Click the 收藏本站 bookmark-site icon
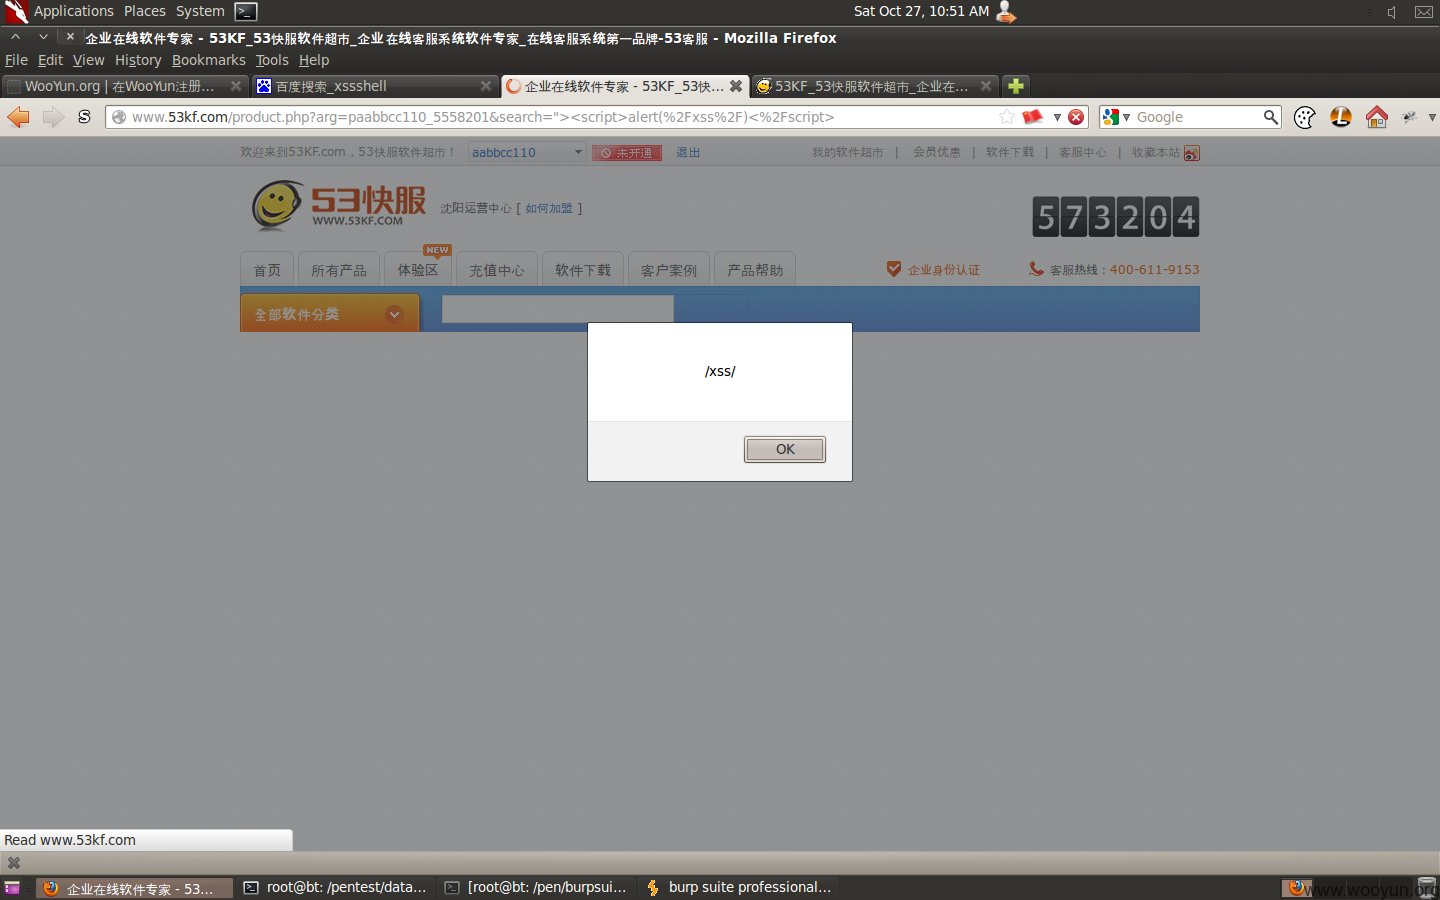The height and width of the screenshot is (900, 1440). click(1191, 153)
